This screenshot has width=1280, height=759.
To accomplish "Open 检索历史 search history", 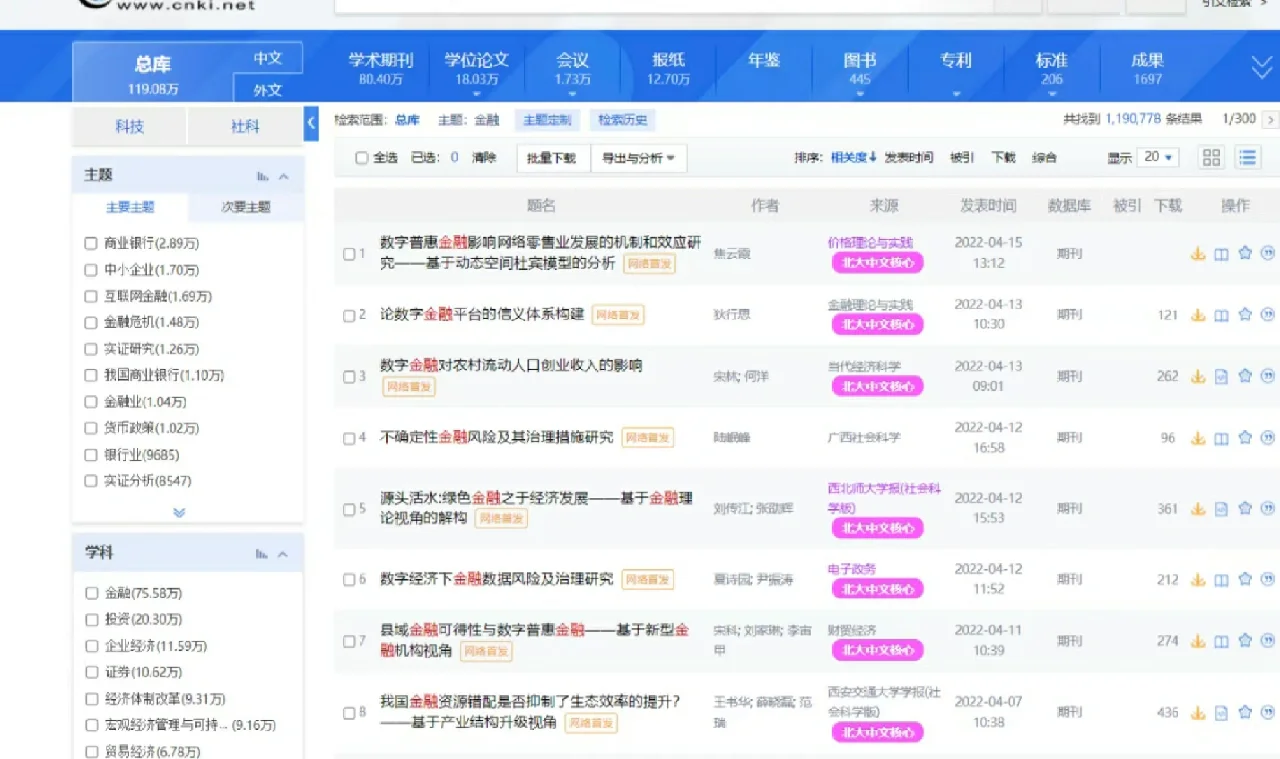I will 622,118.
